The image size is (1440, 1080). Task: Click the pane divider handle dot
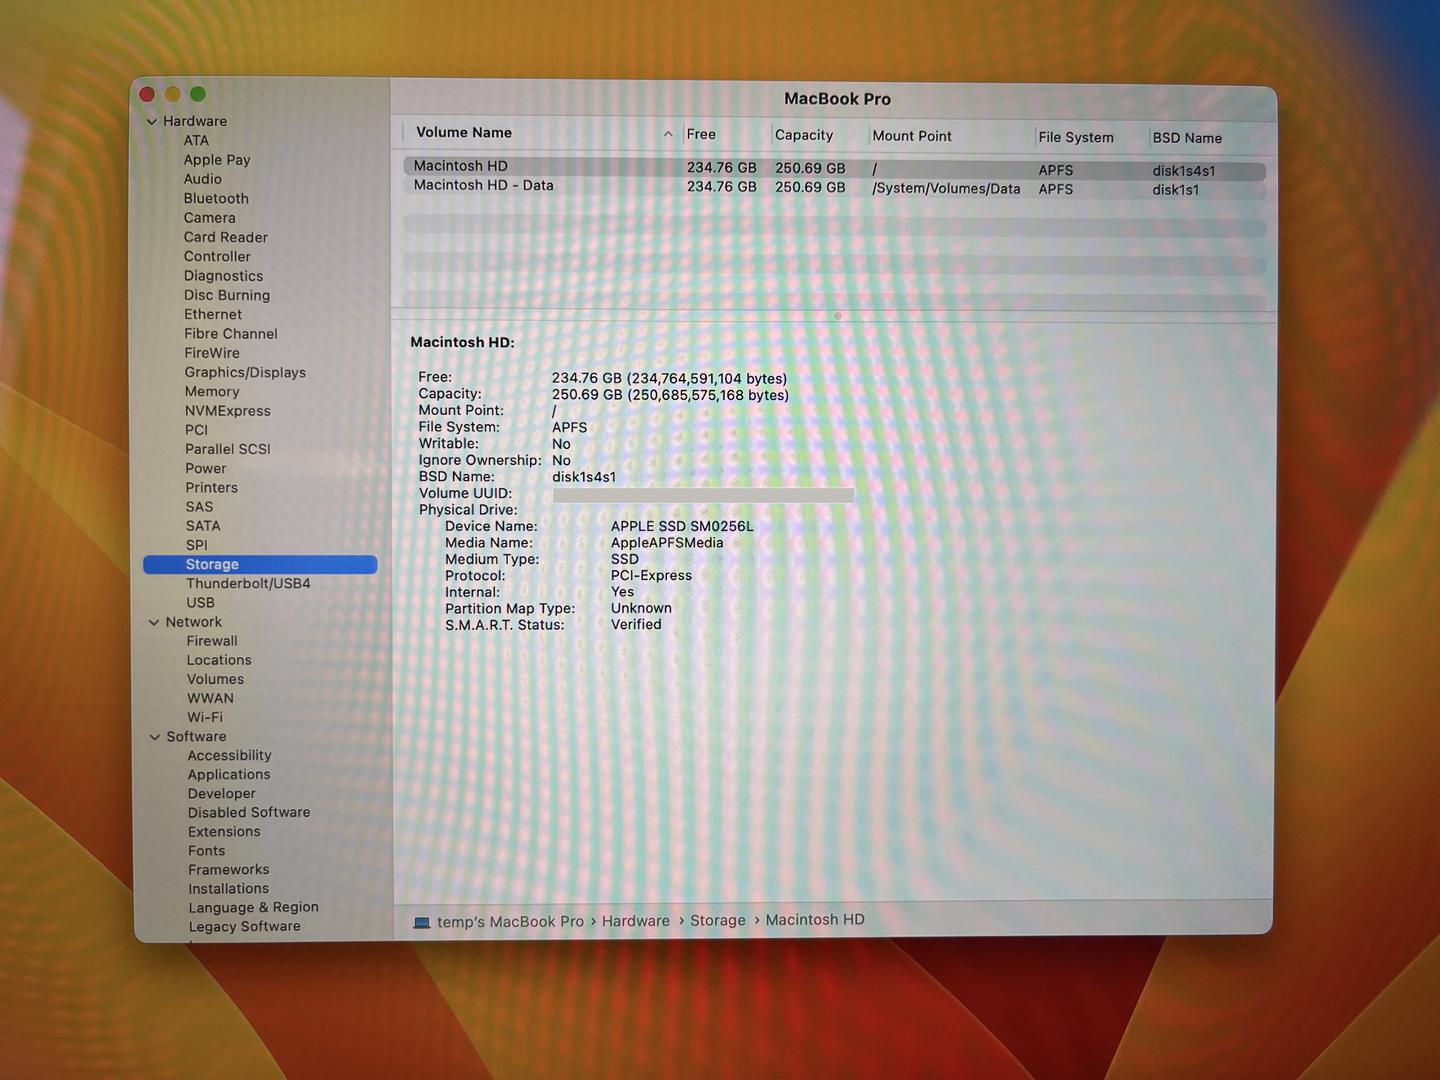(838, 316)
